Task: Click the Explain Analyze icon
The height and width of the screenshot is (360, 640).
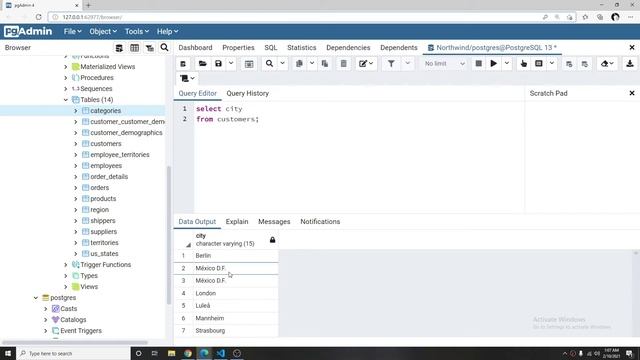Action: 539,64
